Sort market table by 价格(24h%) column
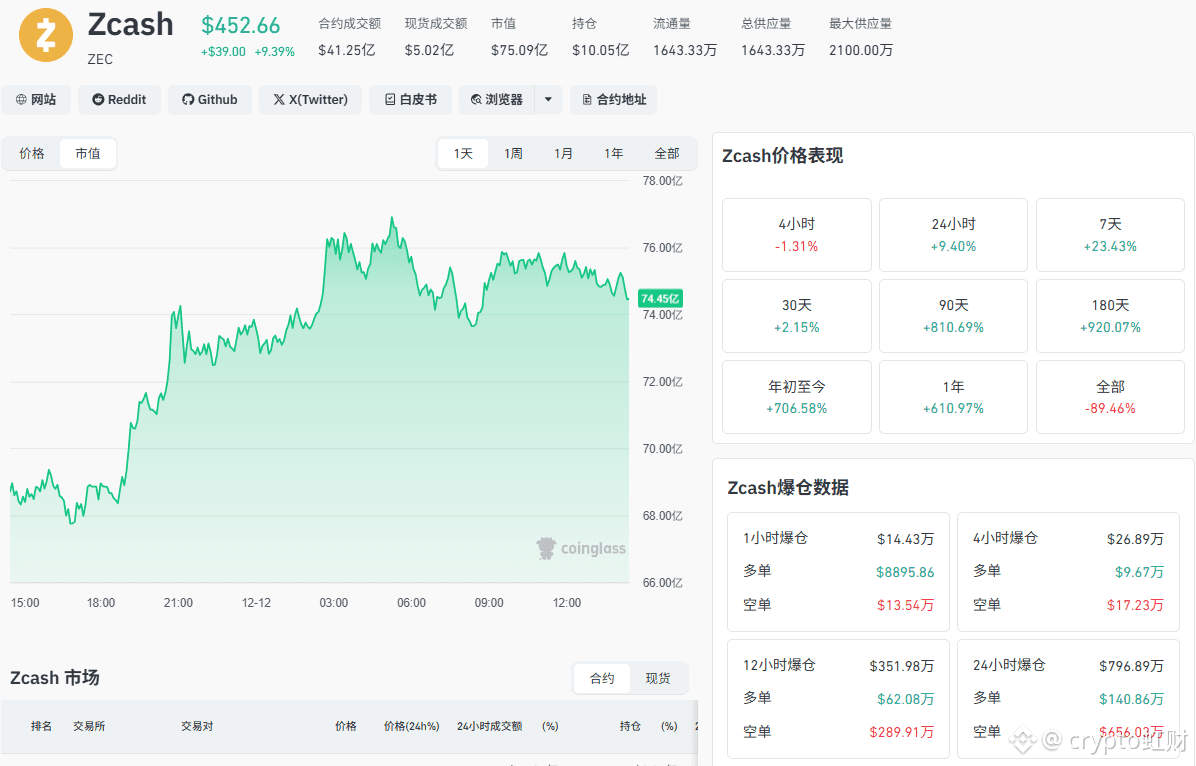 click(x=412, y=726)
